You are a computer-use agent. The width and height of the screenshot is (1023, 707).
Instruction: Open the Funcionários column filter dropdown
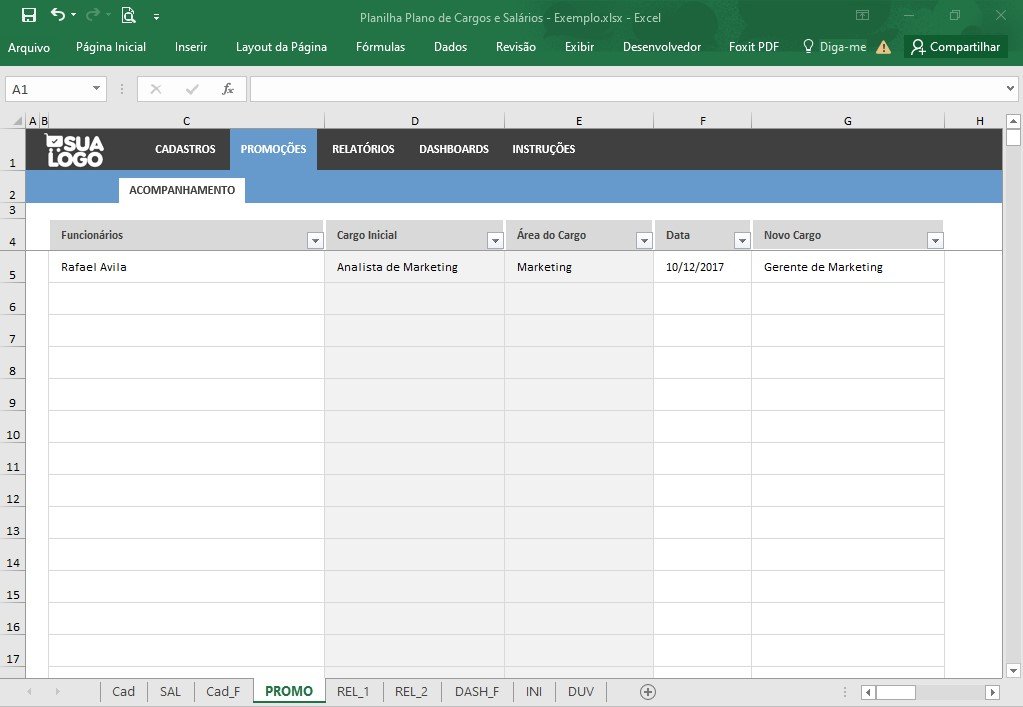click(x=315, y=241)
